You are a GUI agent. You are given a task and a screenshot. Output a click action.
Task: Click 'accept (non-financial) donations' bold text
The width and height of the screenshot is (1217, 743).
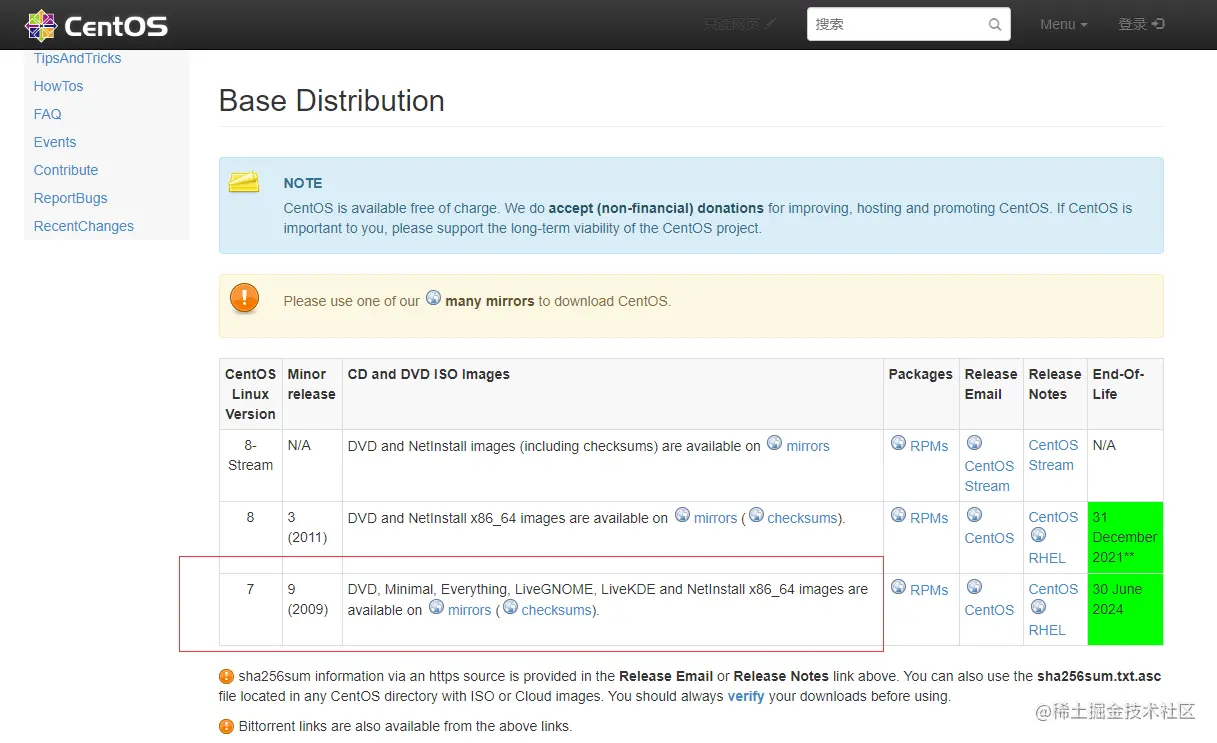tap(656, 208)
